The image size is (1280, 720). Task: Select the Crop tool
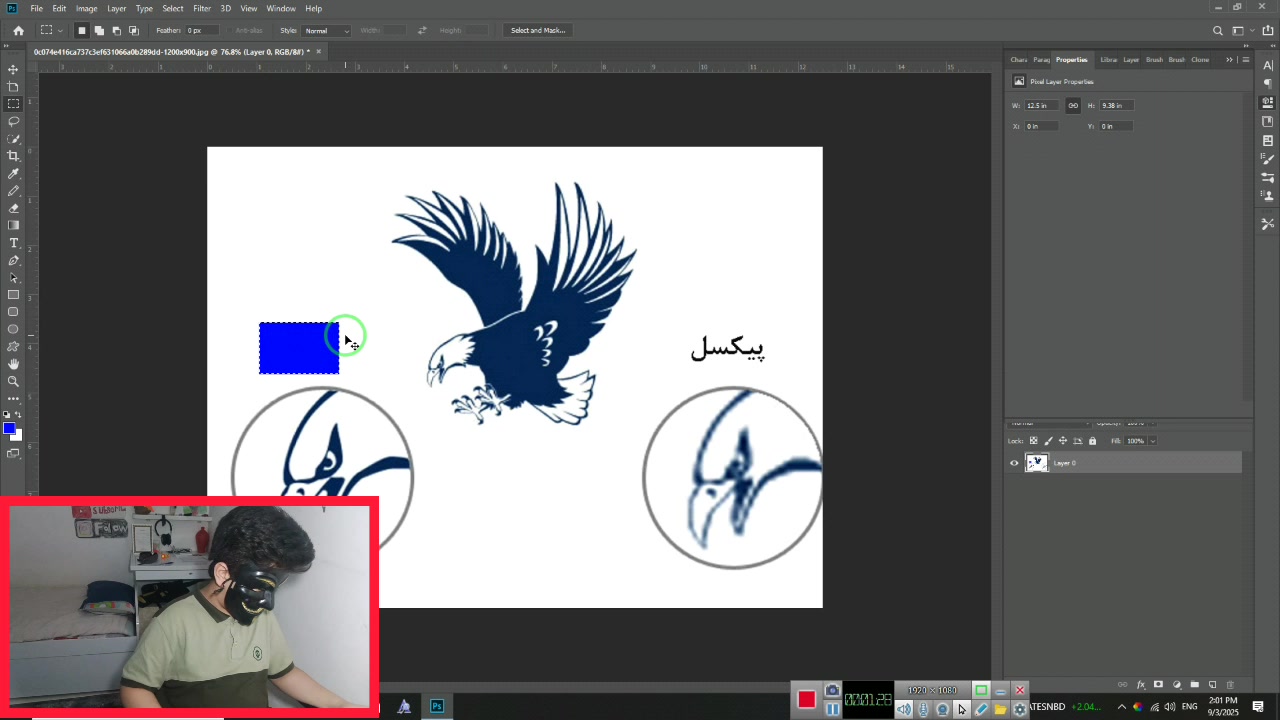click(13, 156)
